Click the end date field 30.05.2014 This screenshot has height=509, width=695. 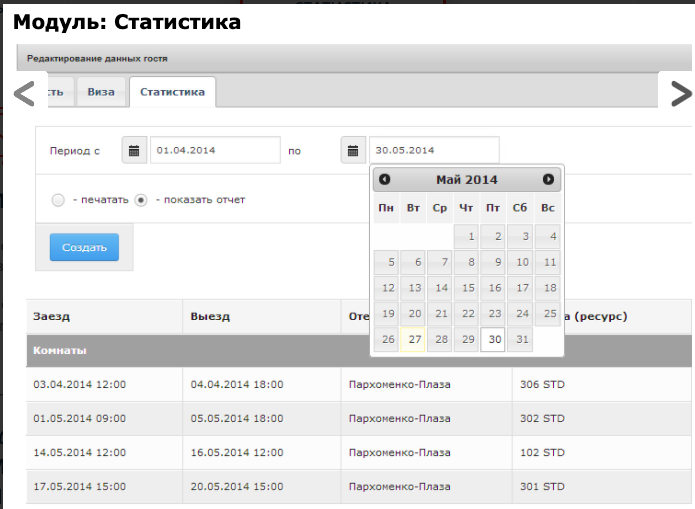click(x=434, y=150)
